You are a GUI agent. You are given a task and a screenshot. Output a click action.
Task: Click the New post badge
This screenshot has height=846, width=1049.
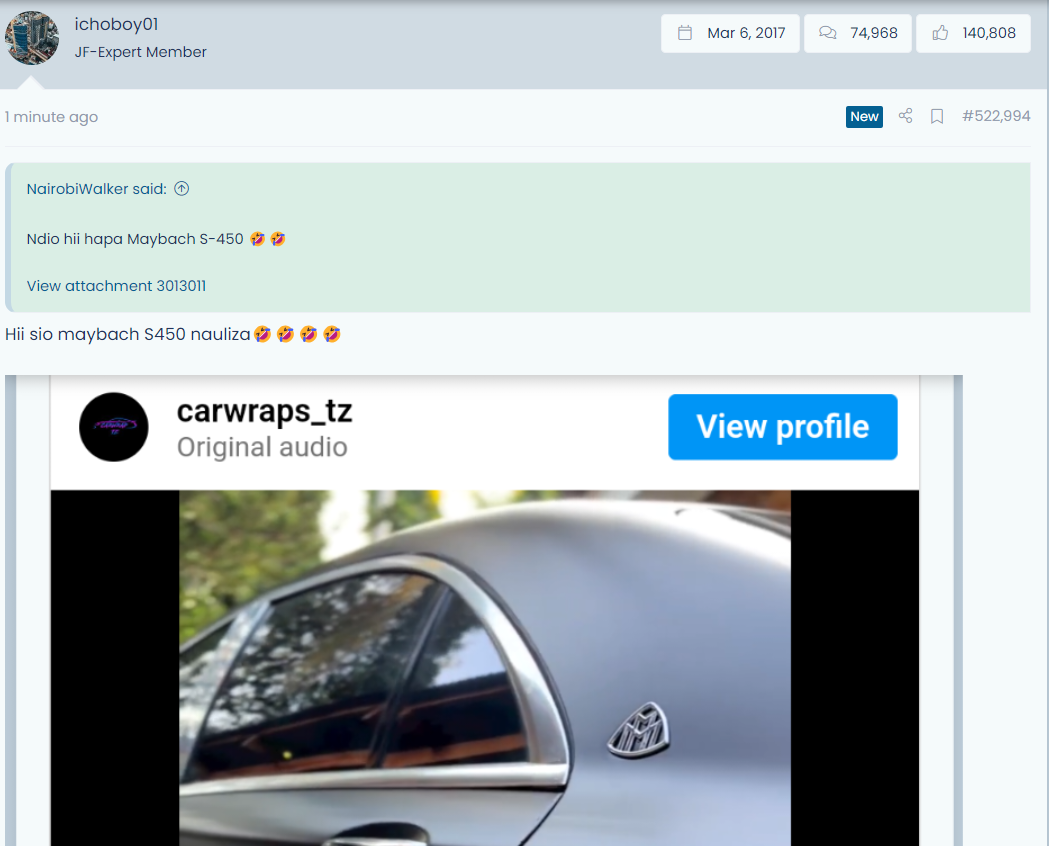864,116
